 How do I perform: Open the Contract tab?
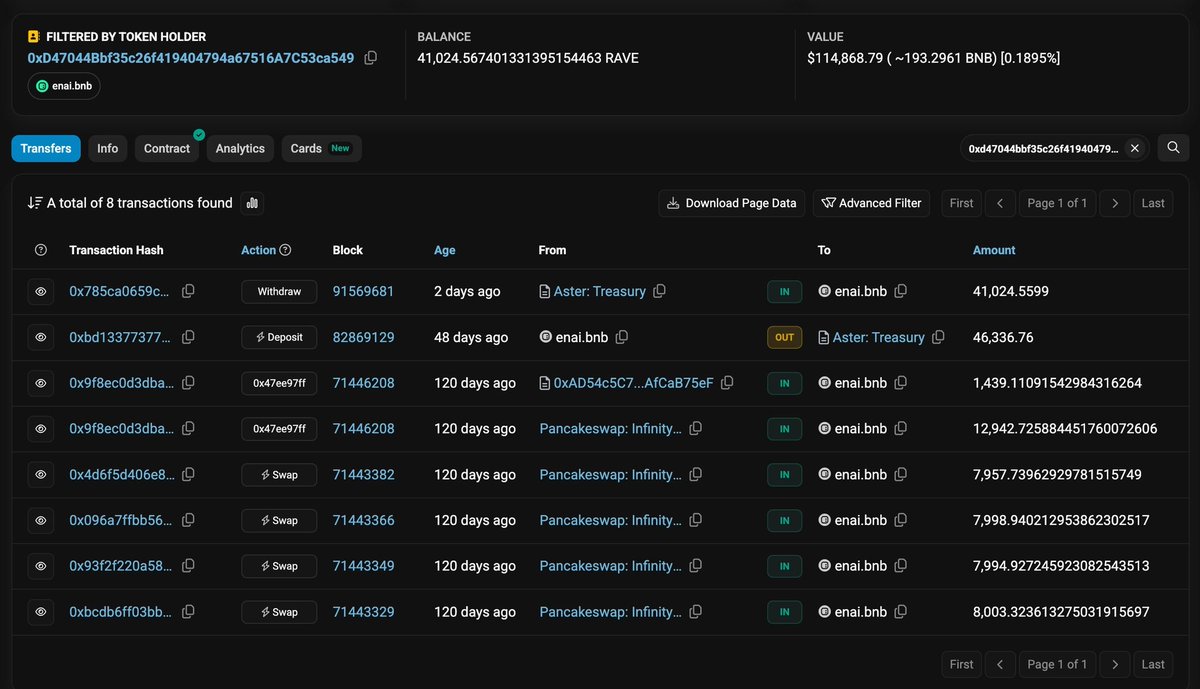click(x=167, y=148)
